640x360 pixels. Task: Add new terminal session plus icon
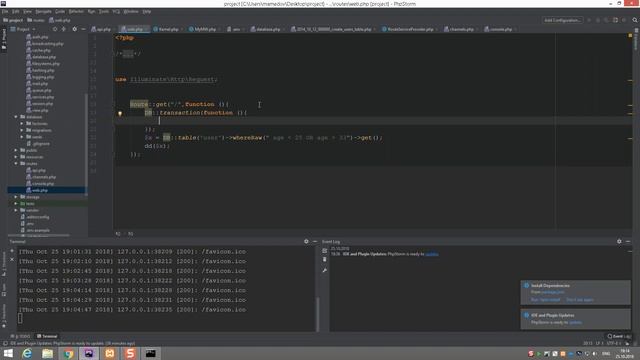[12, 251]
